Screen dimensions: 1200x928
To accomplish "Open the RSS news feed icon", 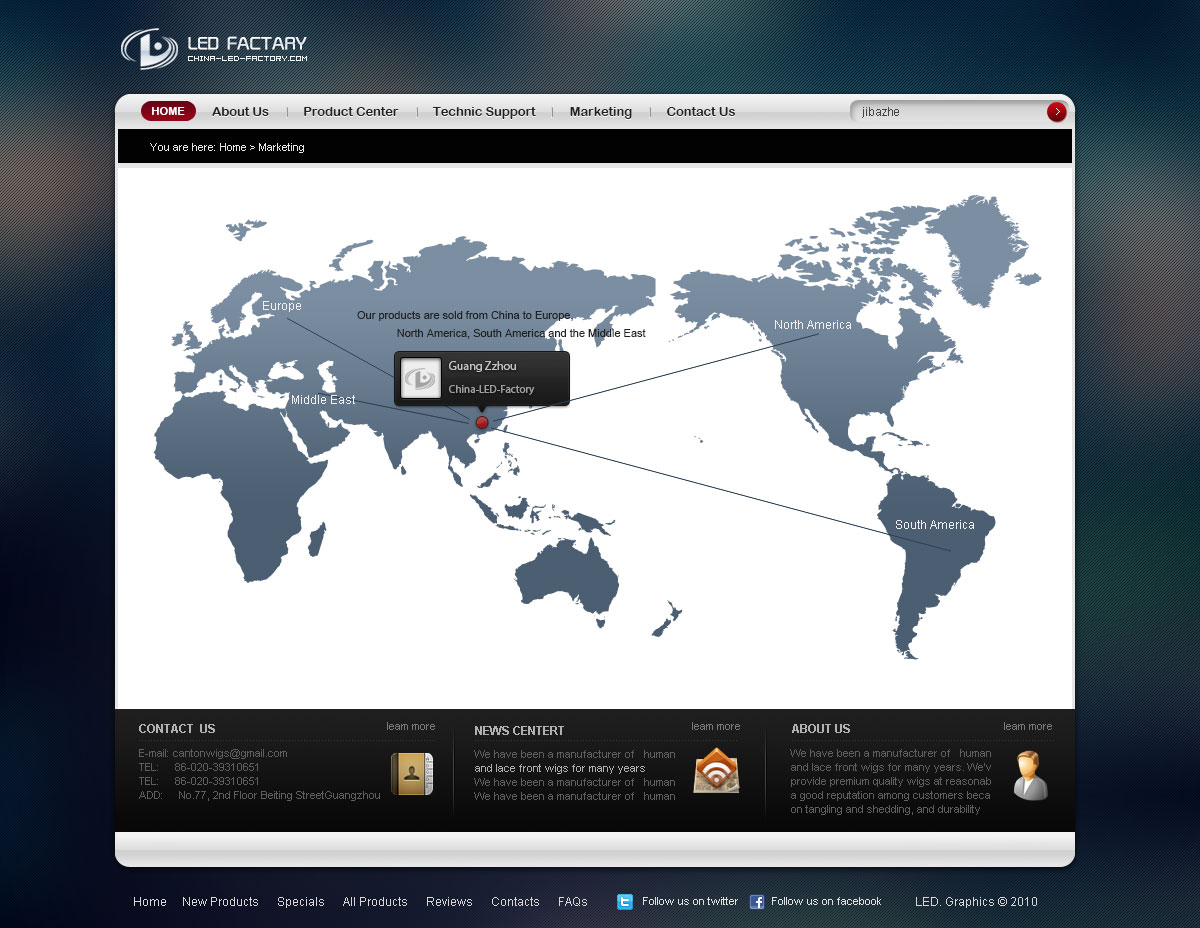I will click(x=716, y=772).
